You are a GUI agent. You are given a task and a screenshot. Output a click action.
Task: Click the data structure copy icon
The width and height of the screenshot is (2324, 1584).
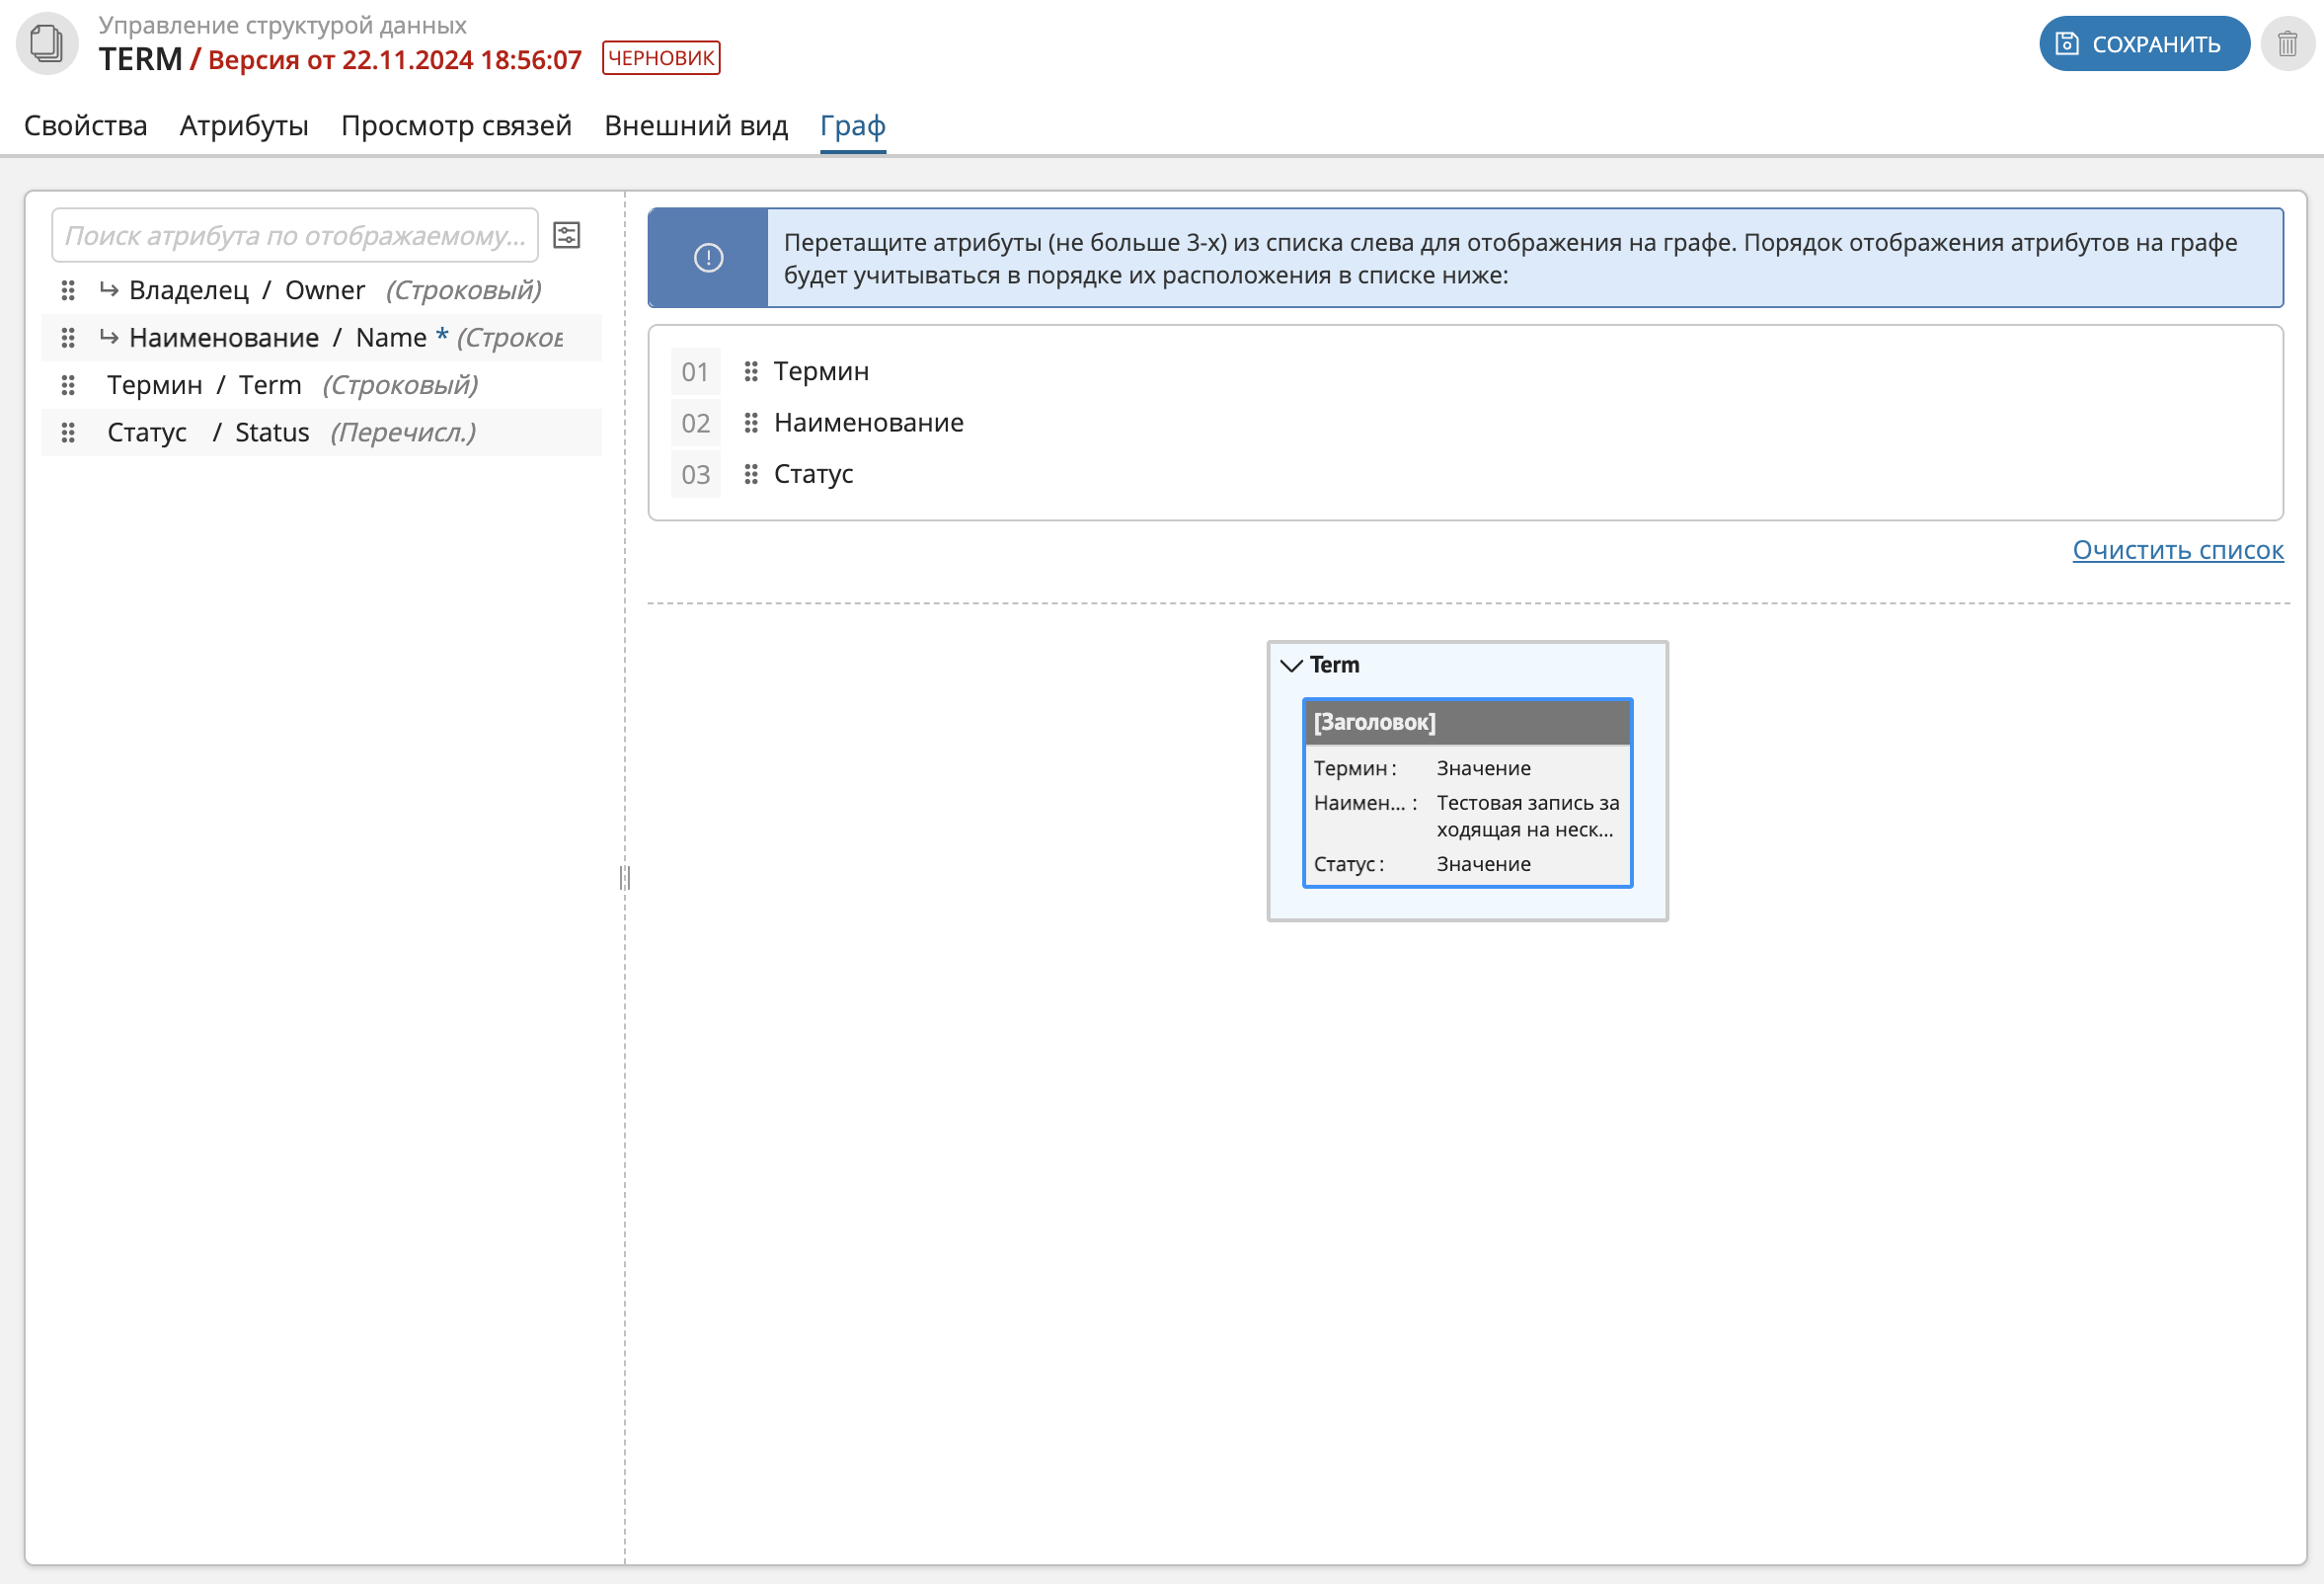[46, 44]
